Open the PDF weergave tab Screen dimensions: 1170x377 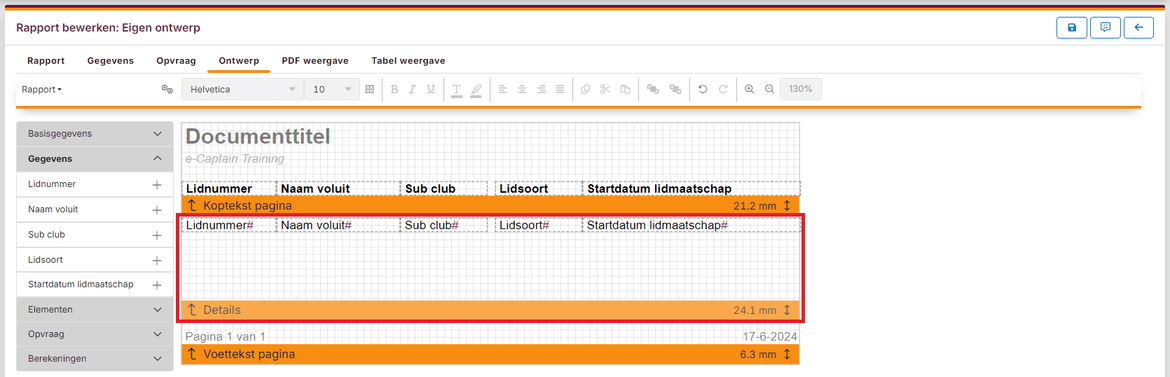[316, 60]
